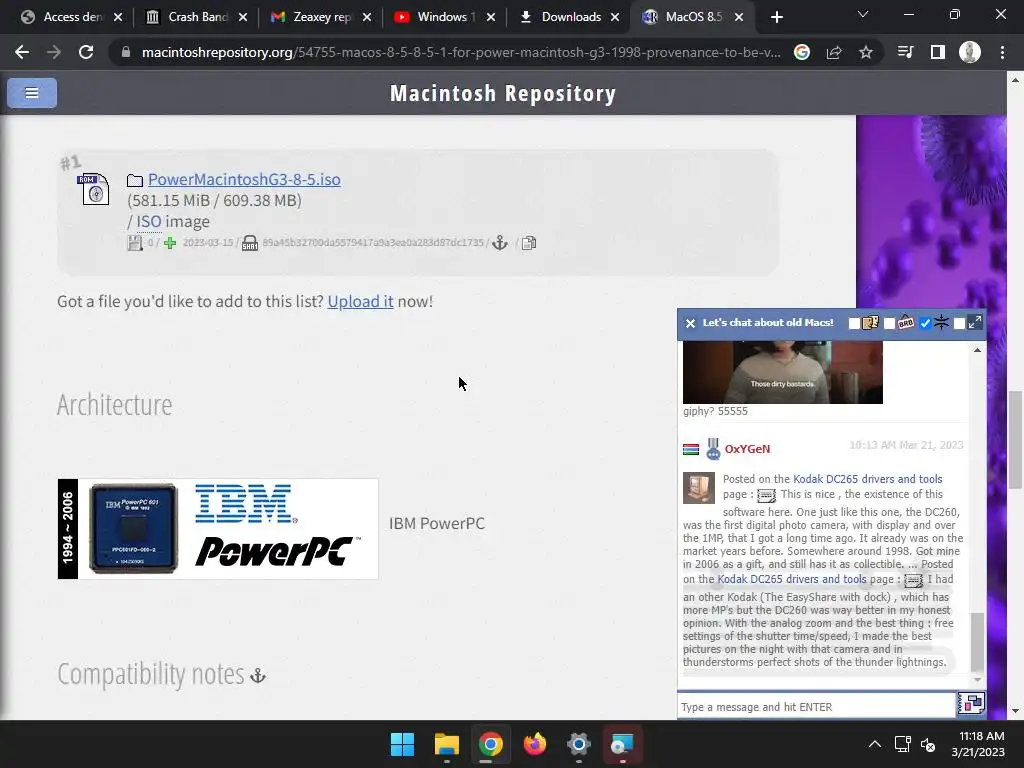
Task: Click the anchor icon beside Compatibility notes
Action: pos(258,675)
